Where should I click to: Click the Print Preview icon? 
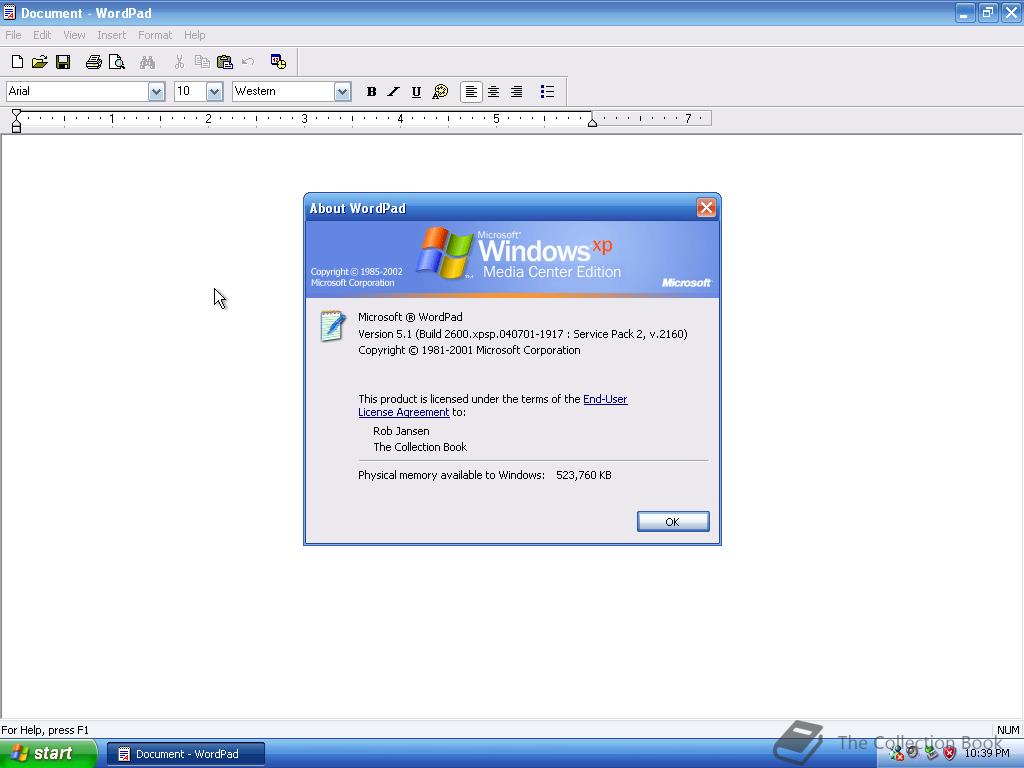117,62
